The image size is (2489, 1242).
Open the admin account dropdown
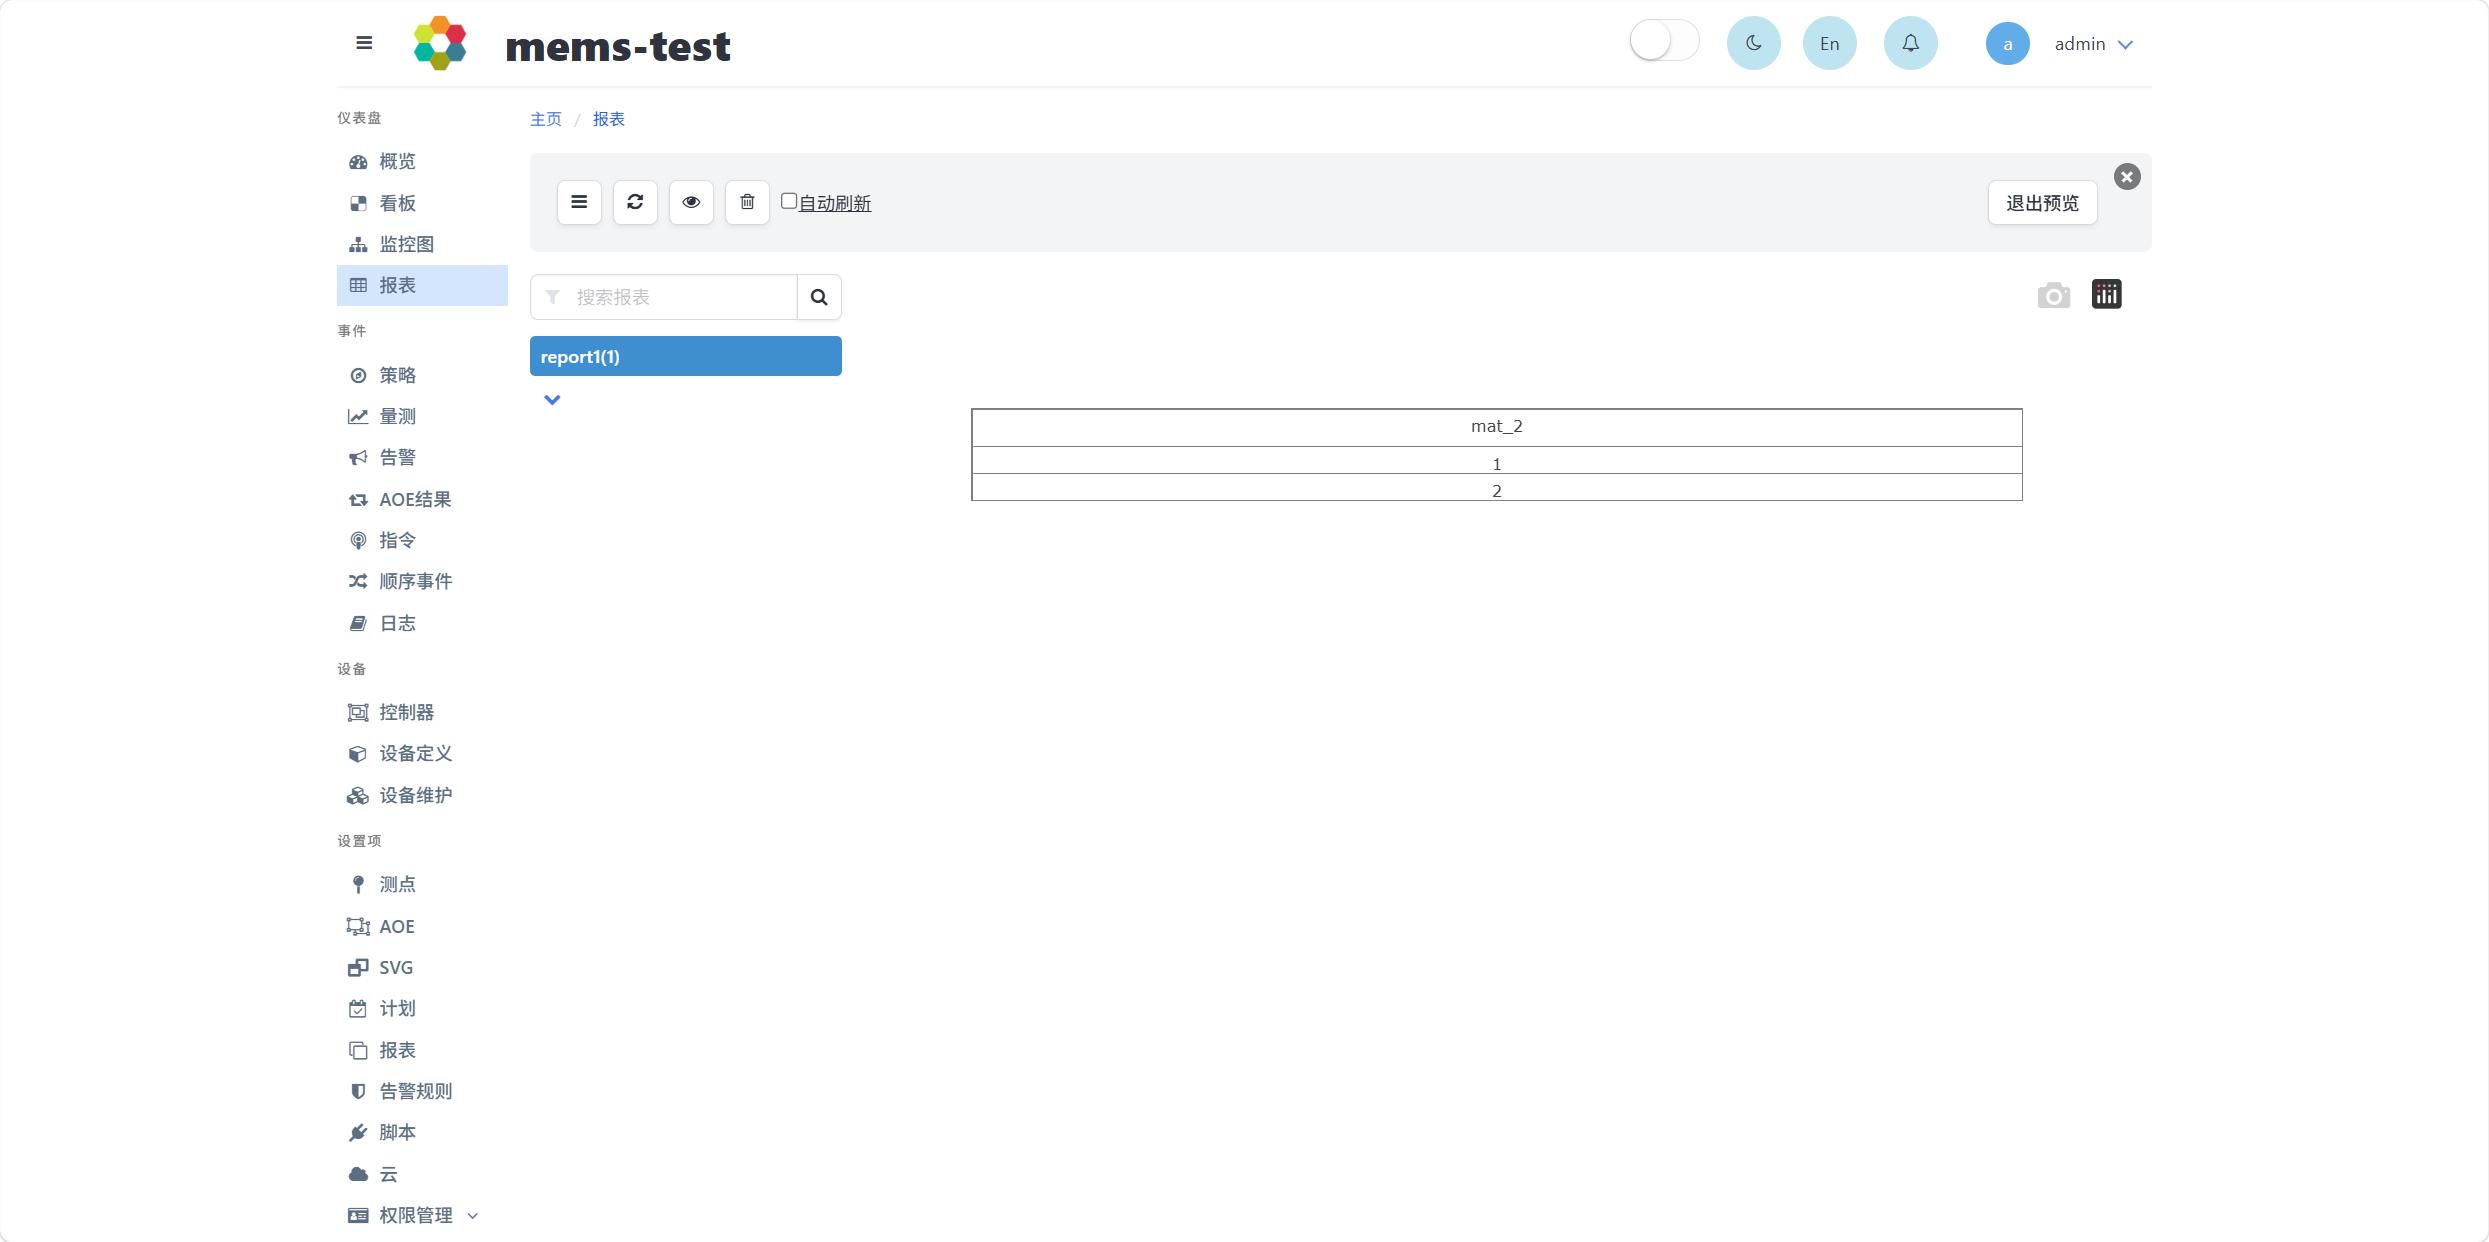[x=2094, y=44]
